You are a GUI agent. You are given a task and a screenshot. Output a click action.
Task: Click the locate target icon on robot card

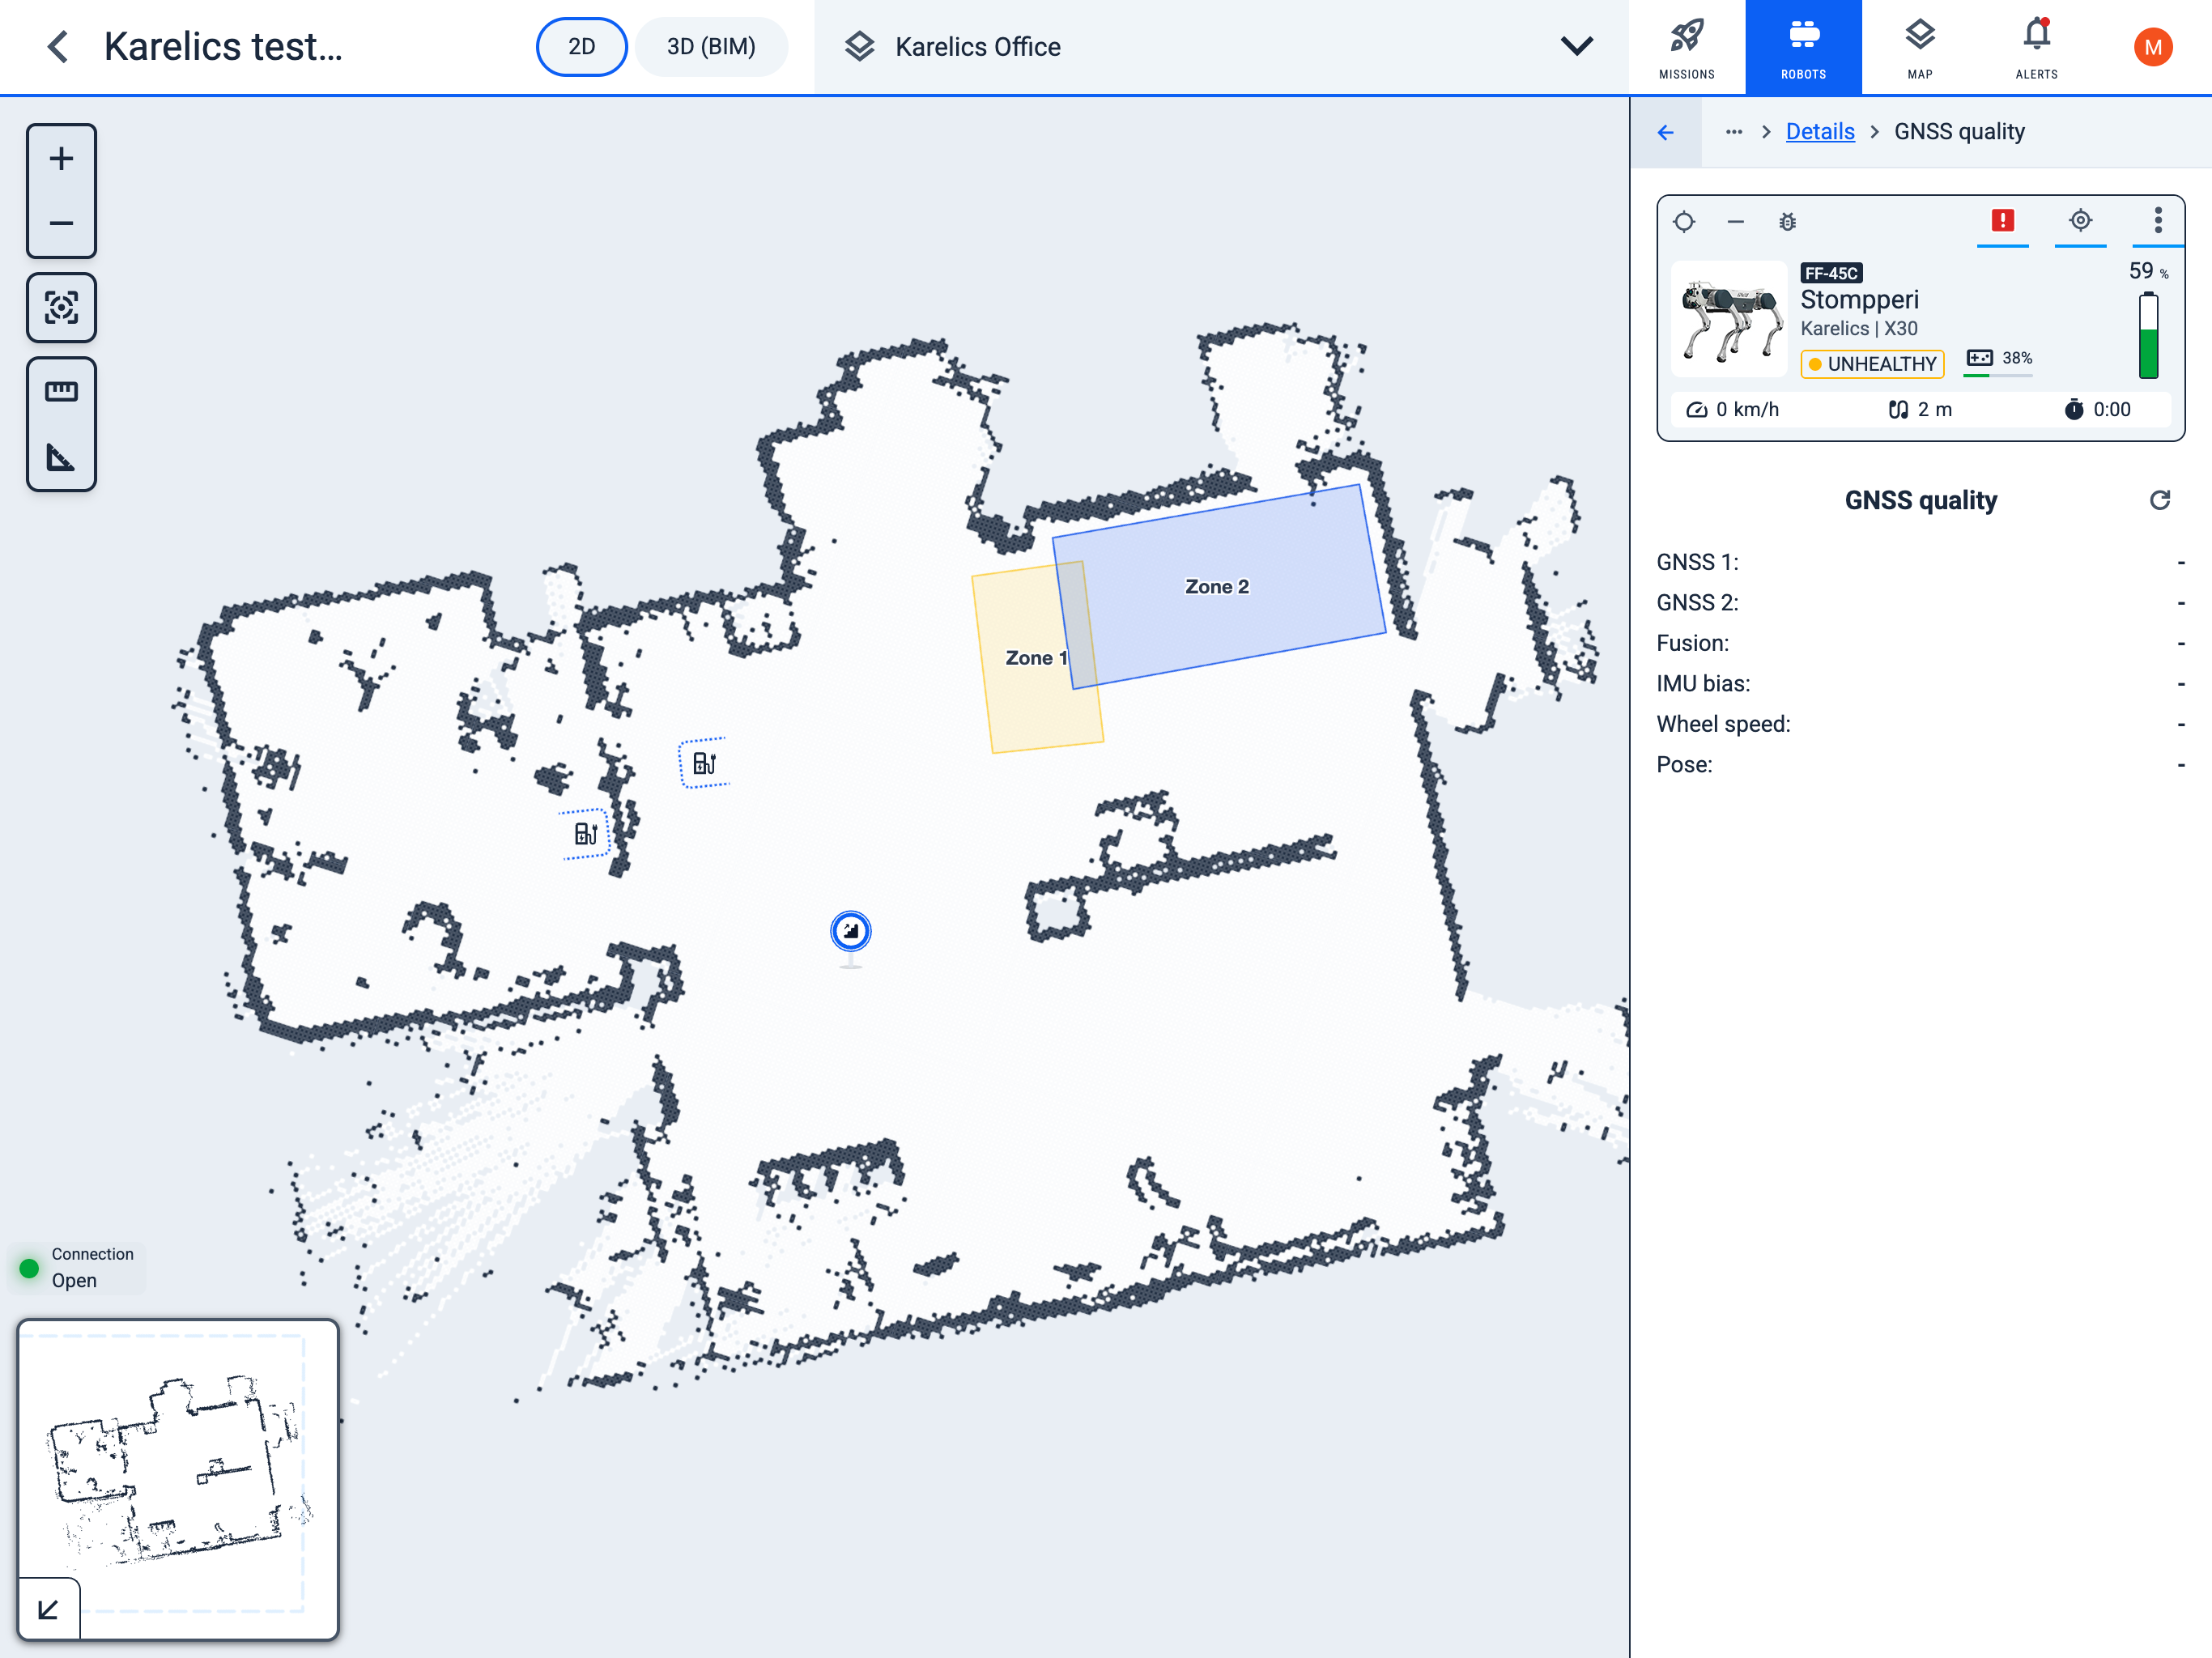(2080, 221)
